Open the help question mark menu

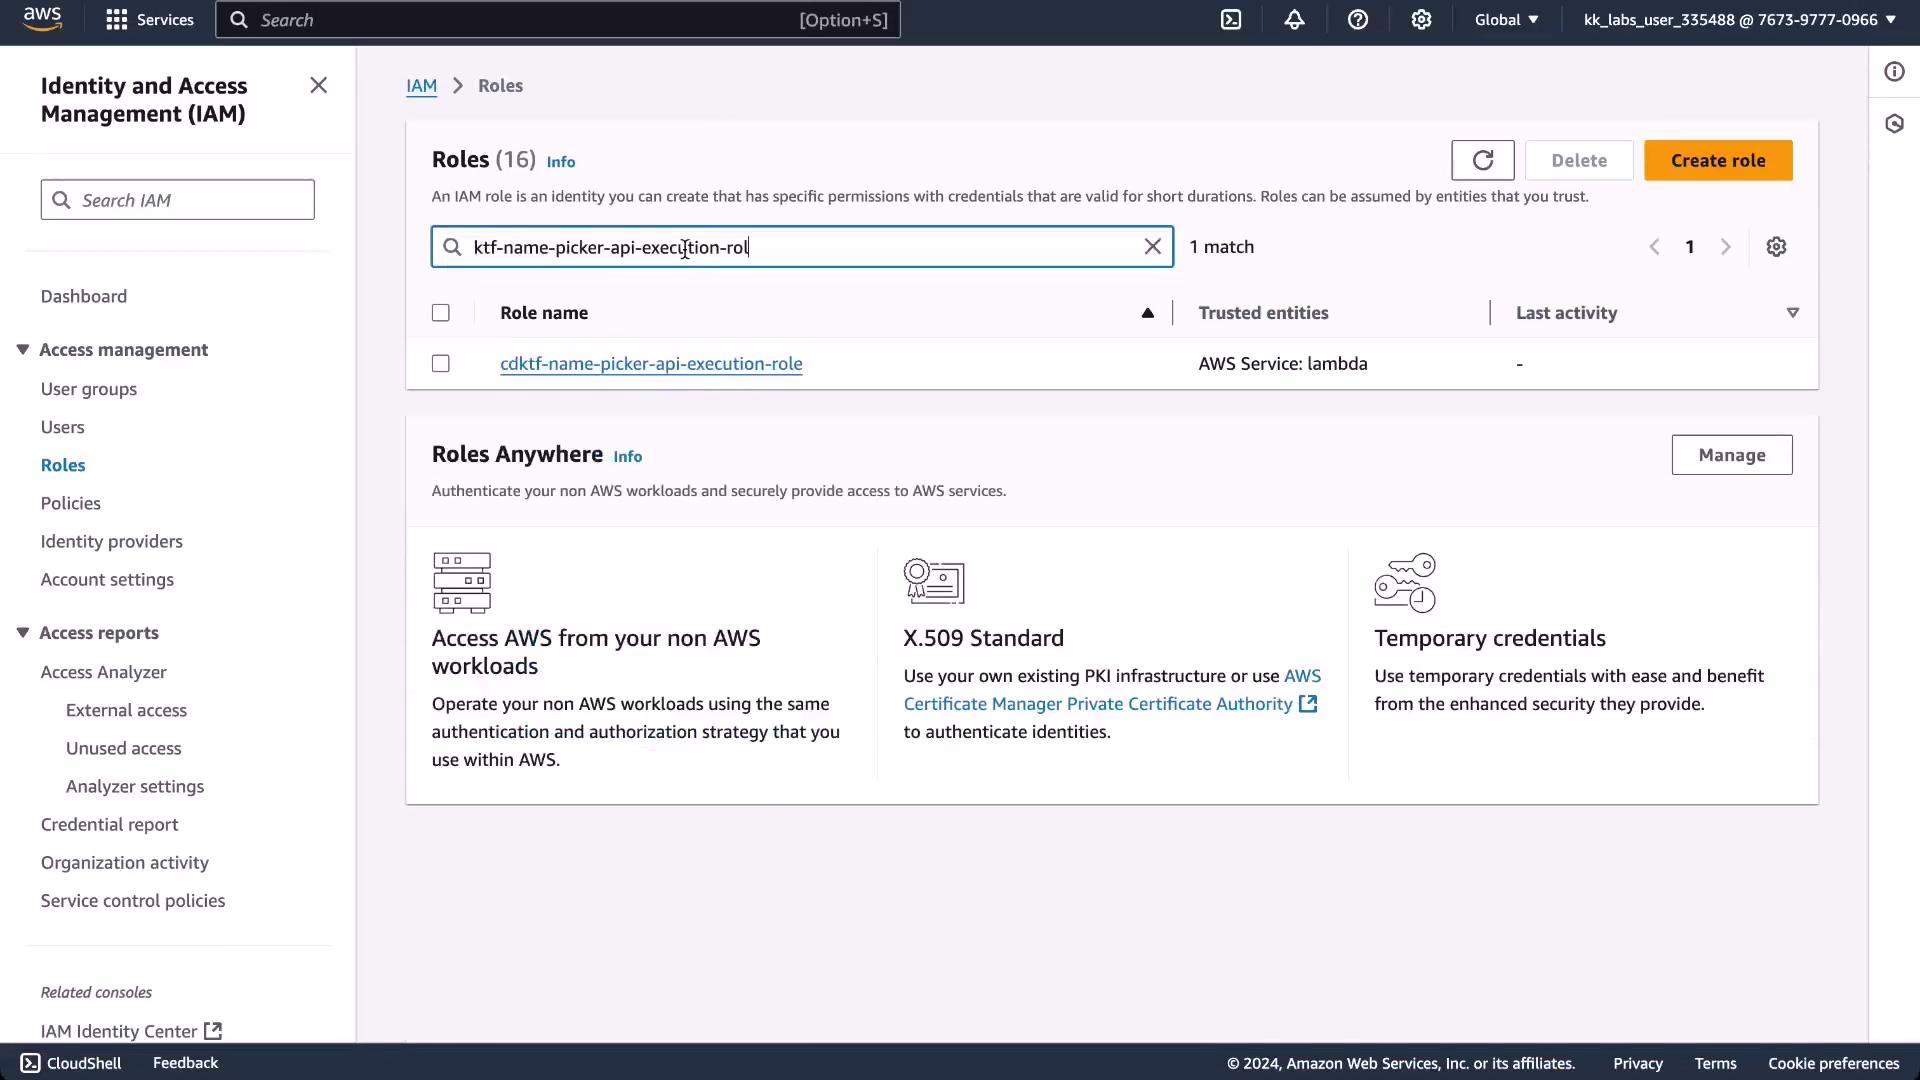(x=1358, y=20)
